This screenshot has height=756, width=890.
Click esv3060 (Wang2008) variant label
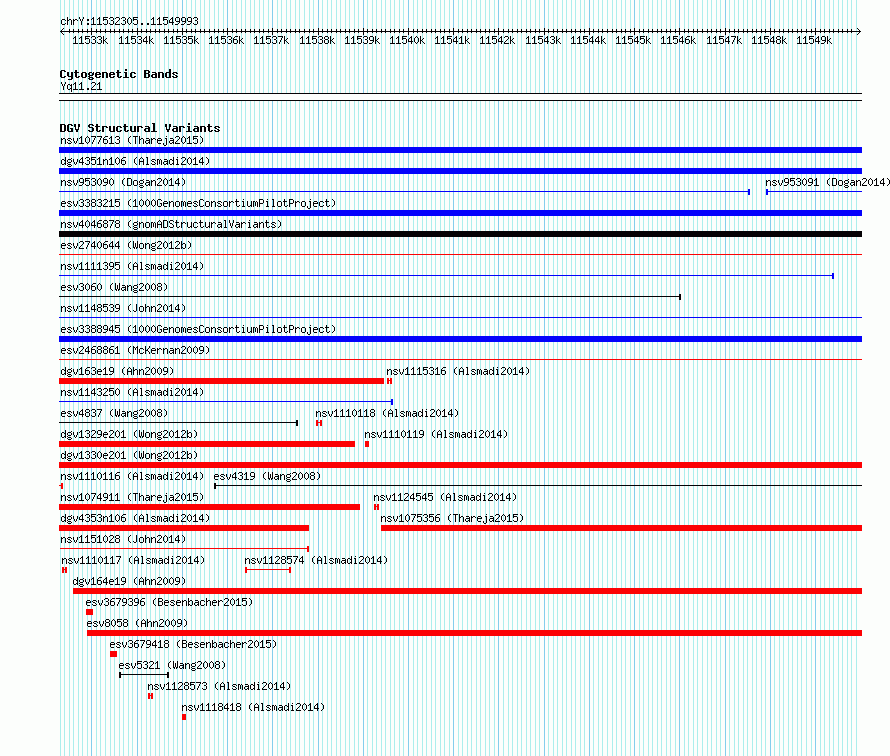point(114,287)
